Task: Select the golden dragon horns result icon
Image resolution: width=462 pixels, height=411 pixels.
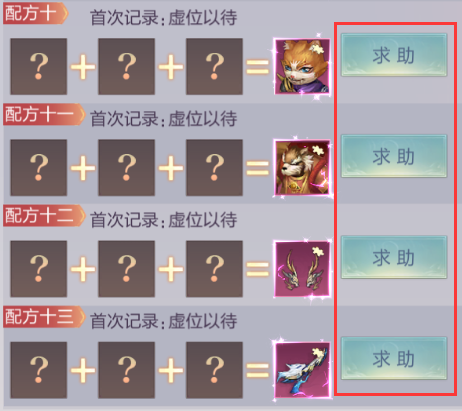Action: pyautogui.click(x=302, y=269)
